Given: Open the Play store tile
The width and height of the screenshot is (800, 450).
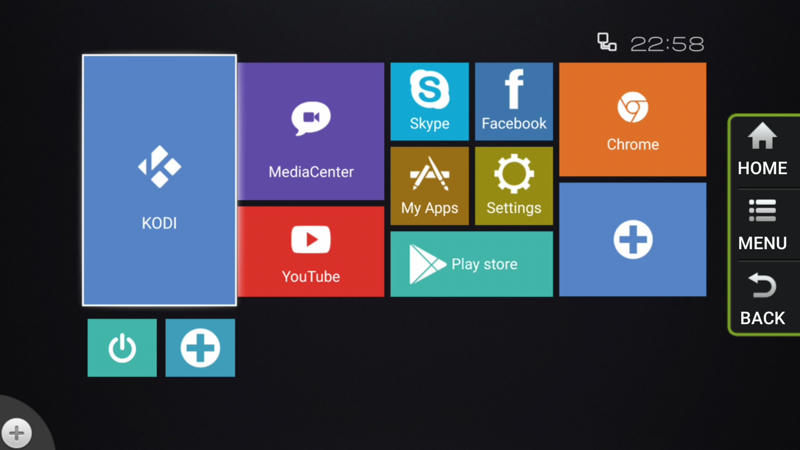Looking at the screenshot, I should 471,264.
